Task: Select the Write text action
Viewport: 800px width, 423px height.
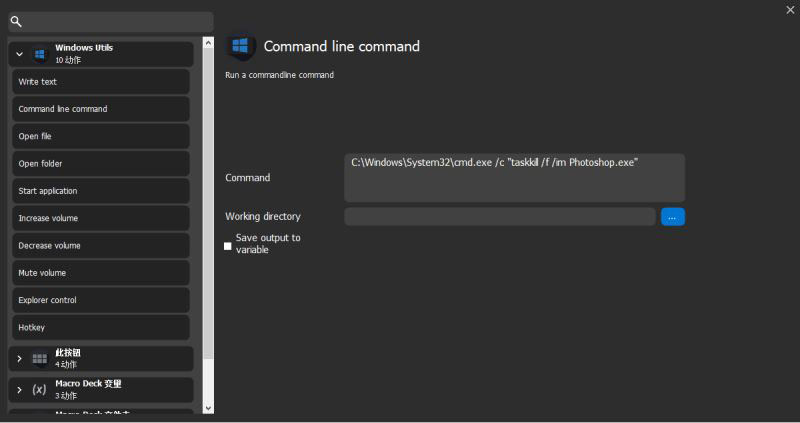Action: 100,82
